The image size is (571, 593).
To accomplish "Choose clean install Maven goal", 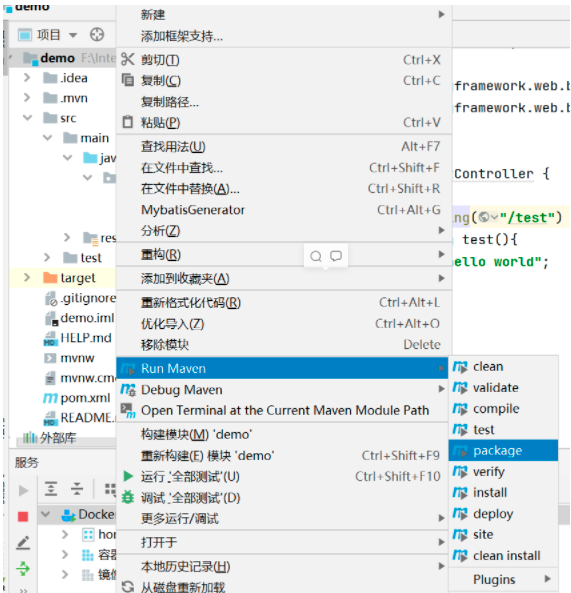I will click(503, 556).
